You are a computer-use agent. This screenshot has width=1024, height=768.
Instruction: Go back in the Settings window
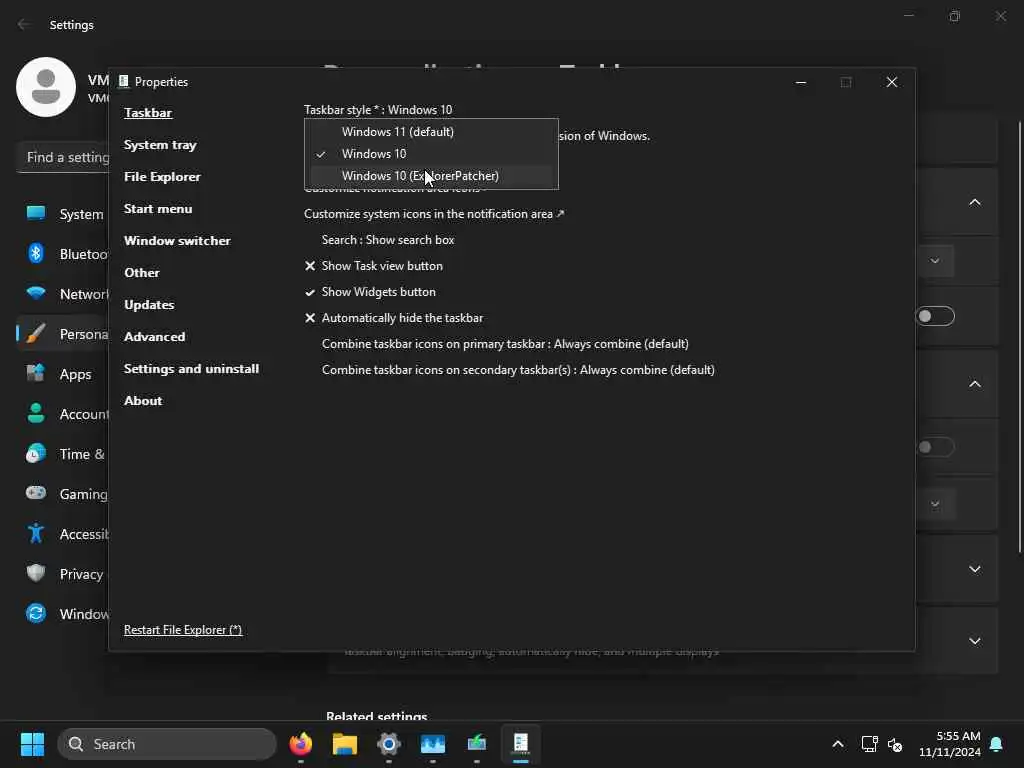24,24
